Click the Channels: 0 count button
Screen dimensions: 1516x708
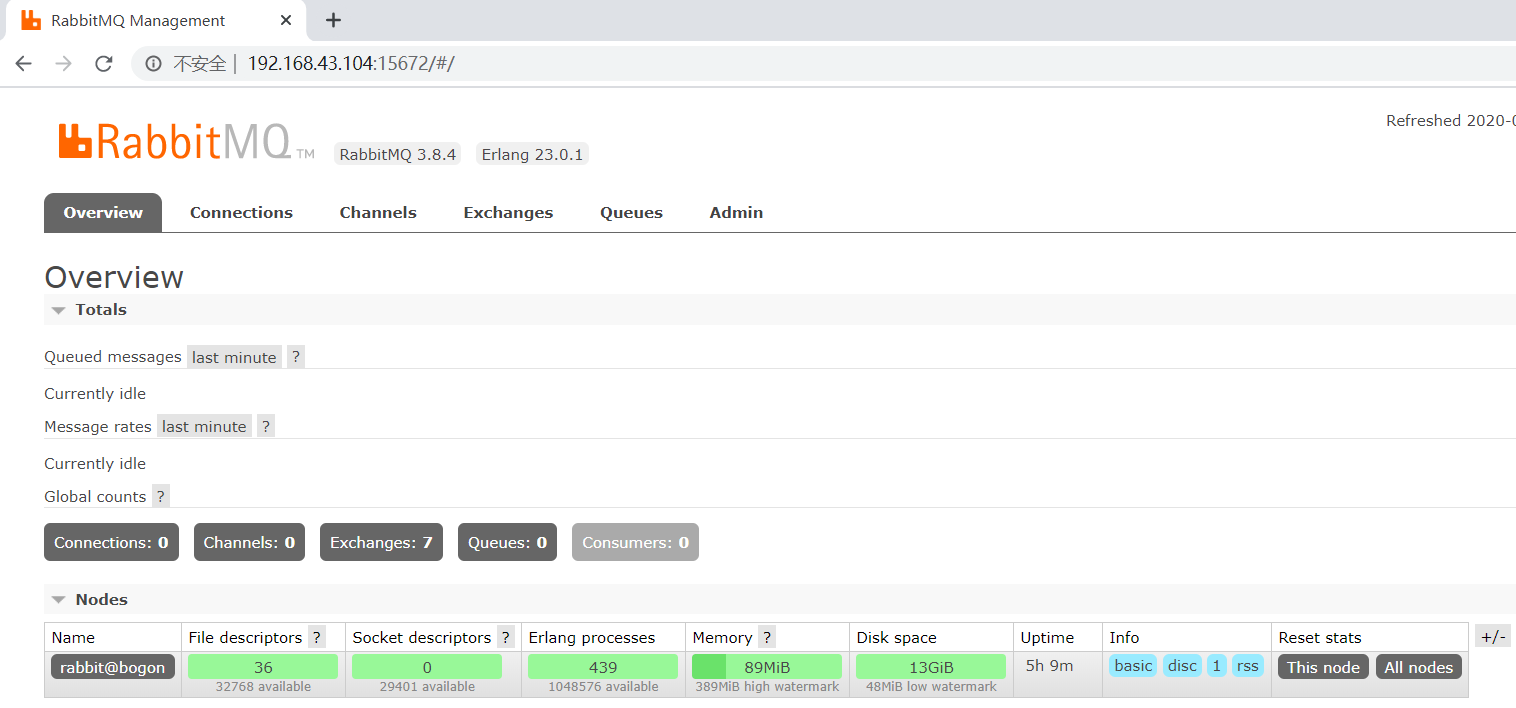click(x=249, y=542)
